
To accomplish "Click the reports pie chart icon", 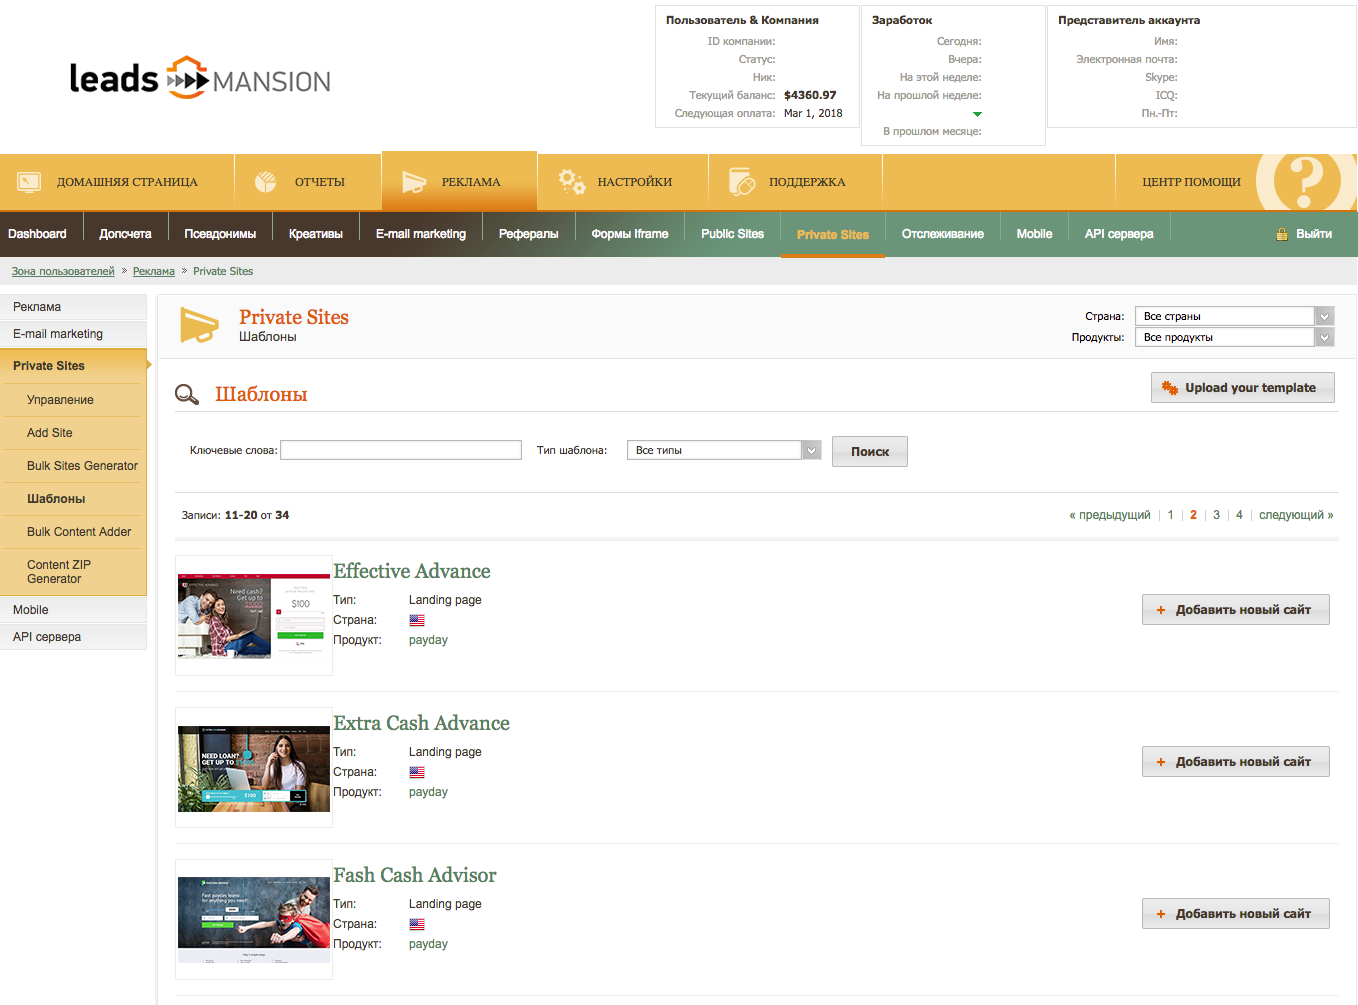I will [x=265, y=182].
